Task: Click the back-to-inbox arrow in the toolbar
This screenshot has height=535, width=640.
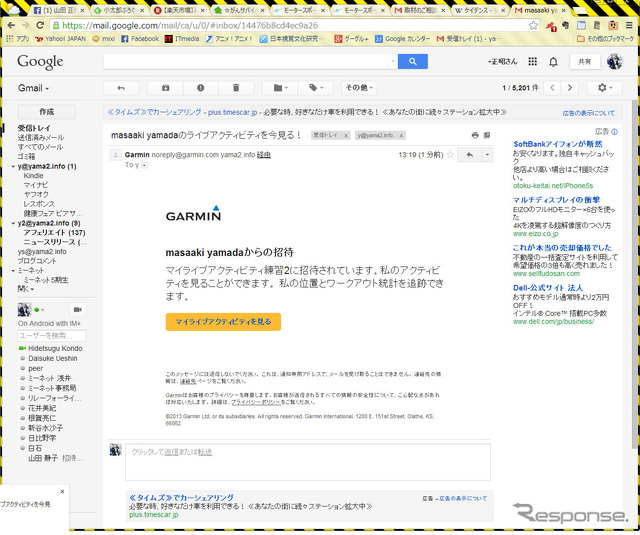Action: 121,88
